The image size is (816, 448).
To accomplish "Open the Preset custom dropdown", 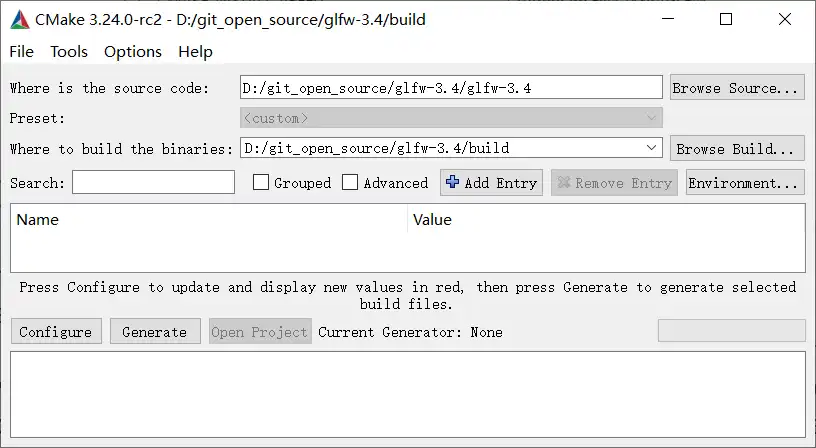I will pos(652,118).
